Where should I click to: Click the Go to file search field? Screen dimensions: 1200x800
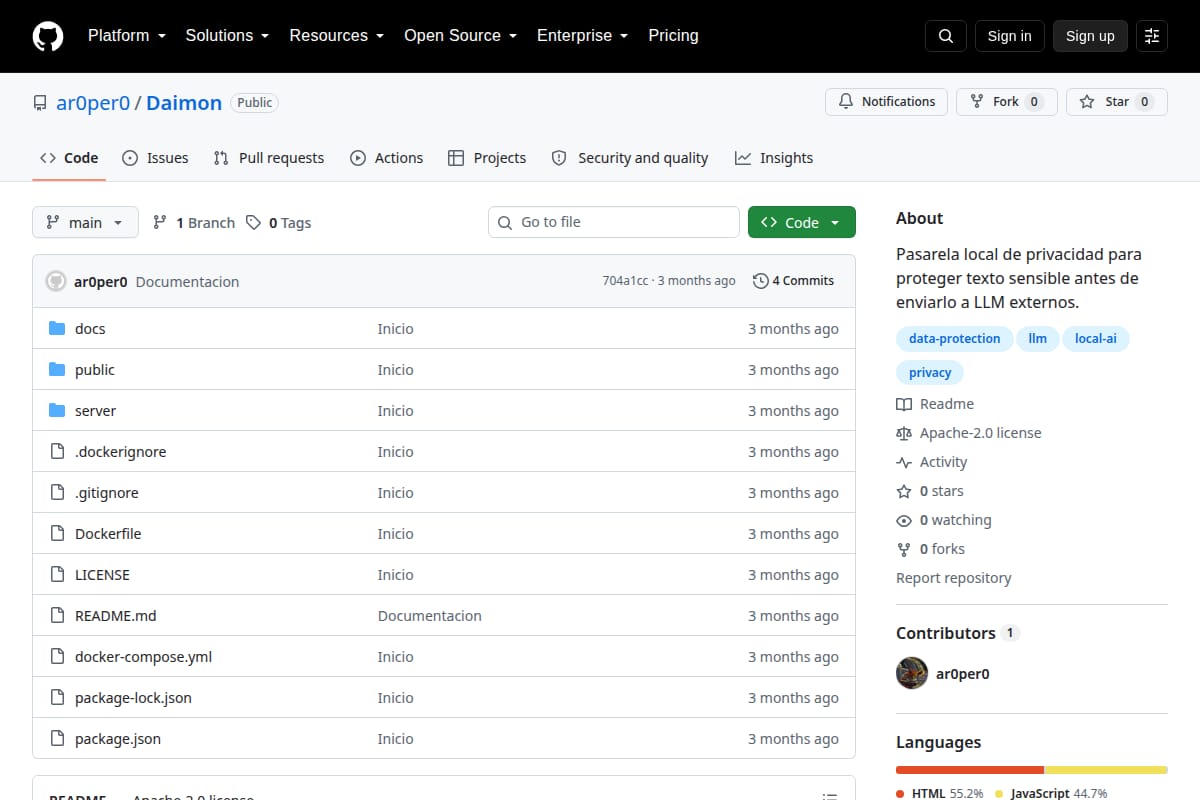point(614,222)
